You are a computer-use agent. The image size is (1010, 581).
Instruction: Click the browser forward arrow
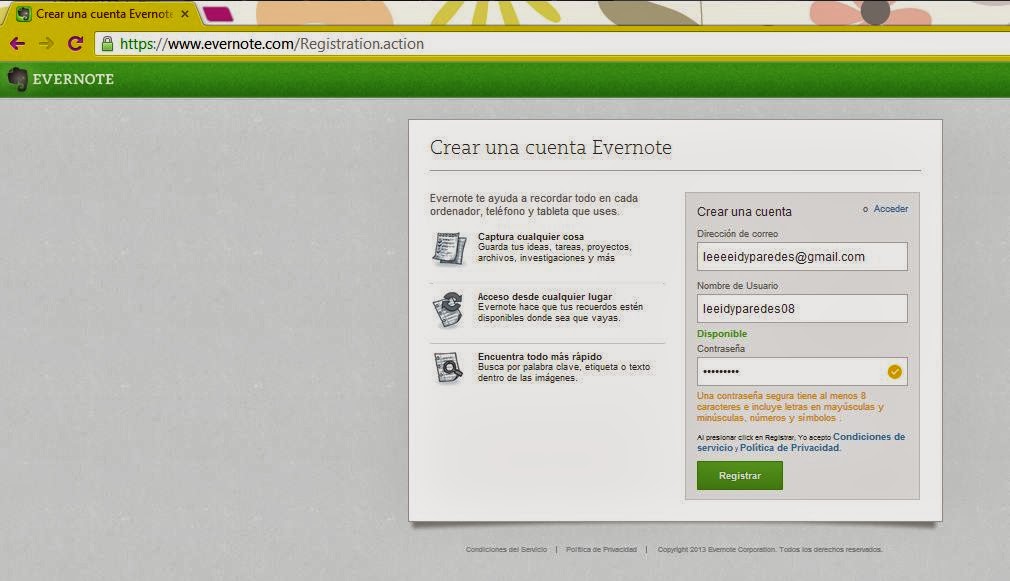pos(46,44)
